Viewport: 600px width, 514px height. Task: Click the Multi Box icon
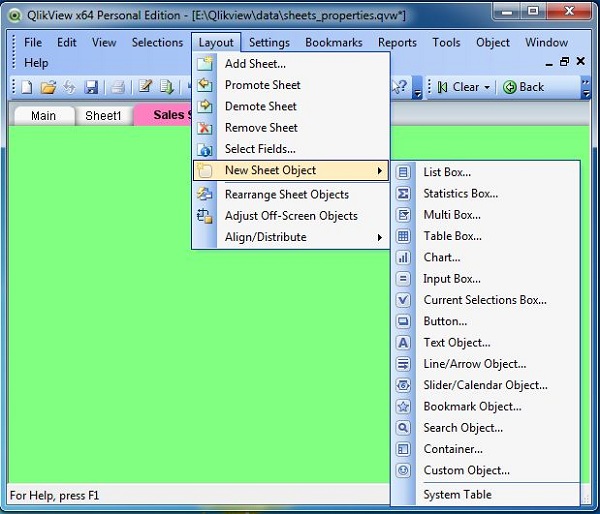tap(403, 215)
